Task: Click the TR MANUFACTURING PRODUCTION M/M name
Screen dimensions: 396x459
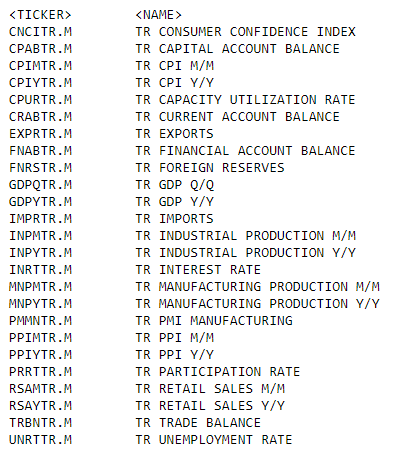Action: click(258, 287)
